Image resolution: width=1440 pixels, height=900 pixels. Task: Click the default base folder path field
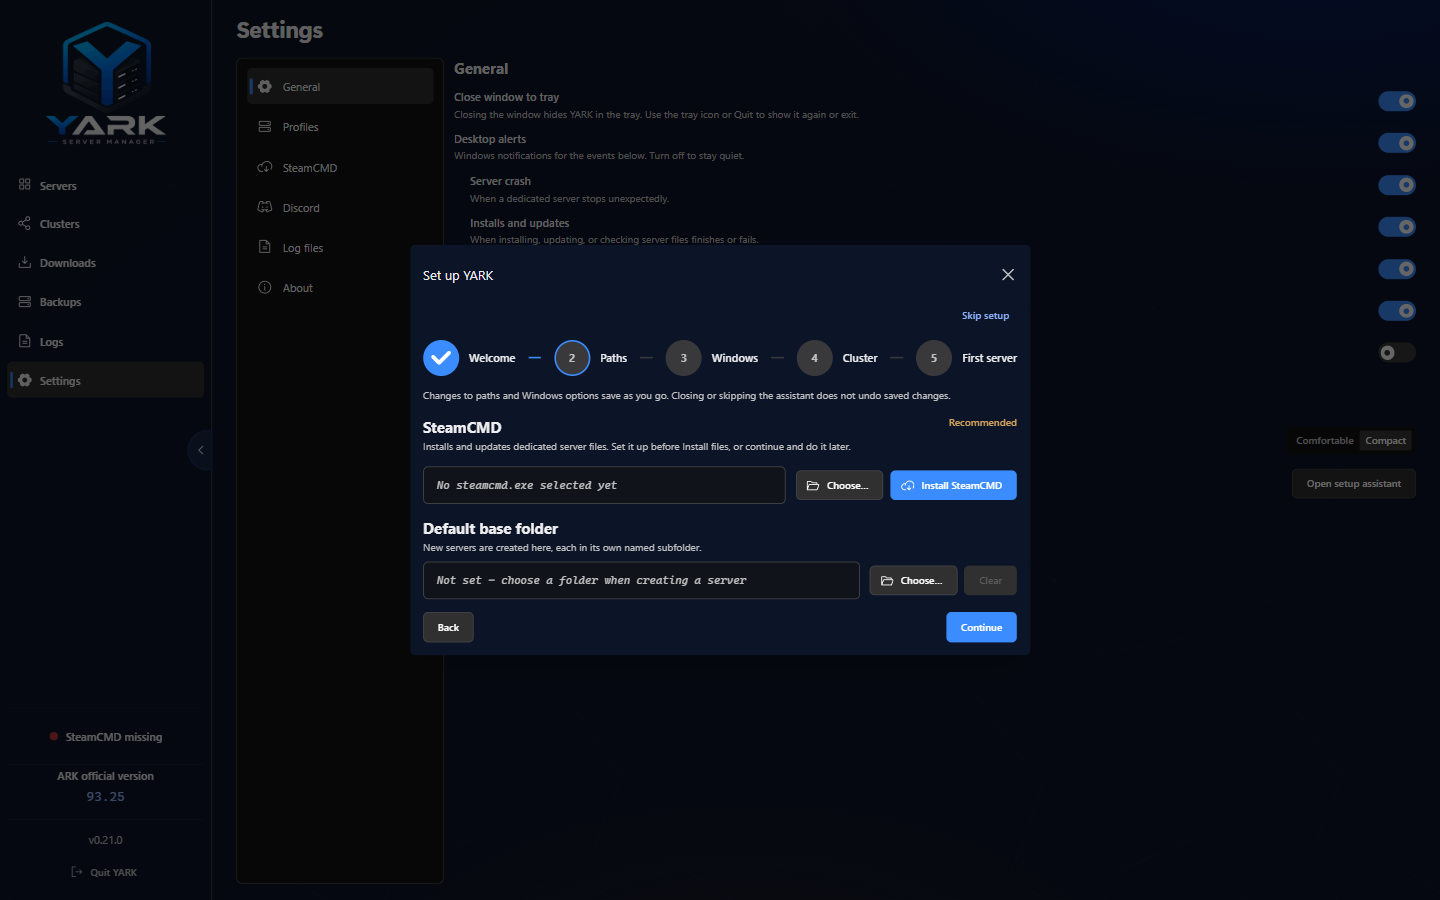(x=641, y=580)
